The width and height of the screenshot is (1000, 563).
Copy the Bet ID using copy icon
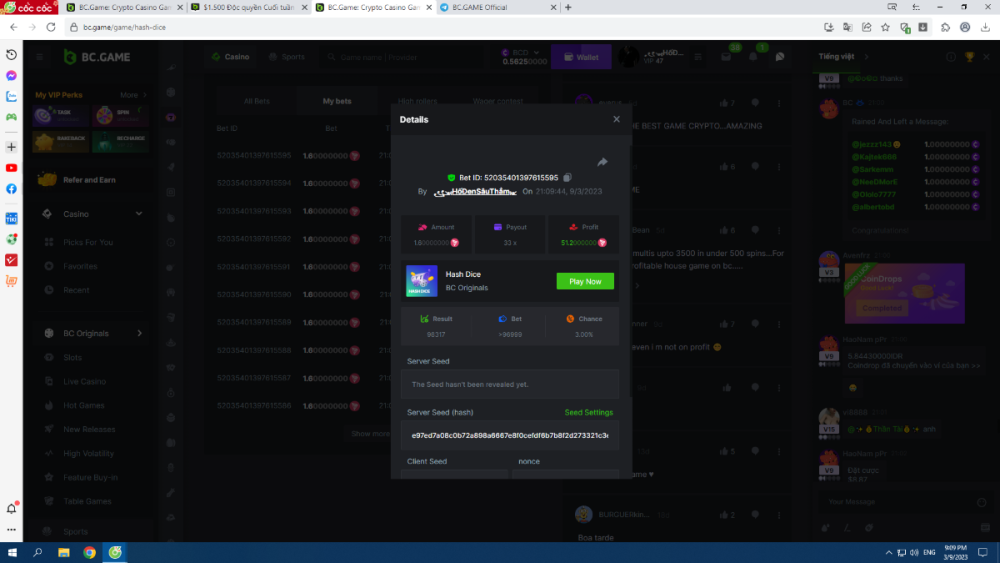pyautogui.click(x=568, y=177)
